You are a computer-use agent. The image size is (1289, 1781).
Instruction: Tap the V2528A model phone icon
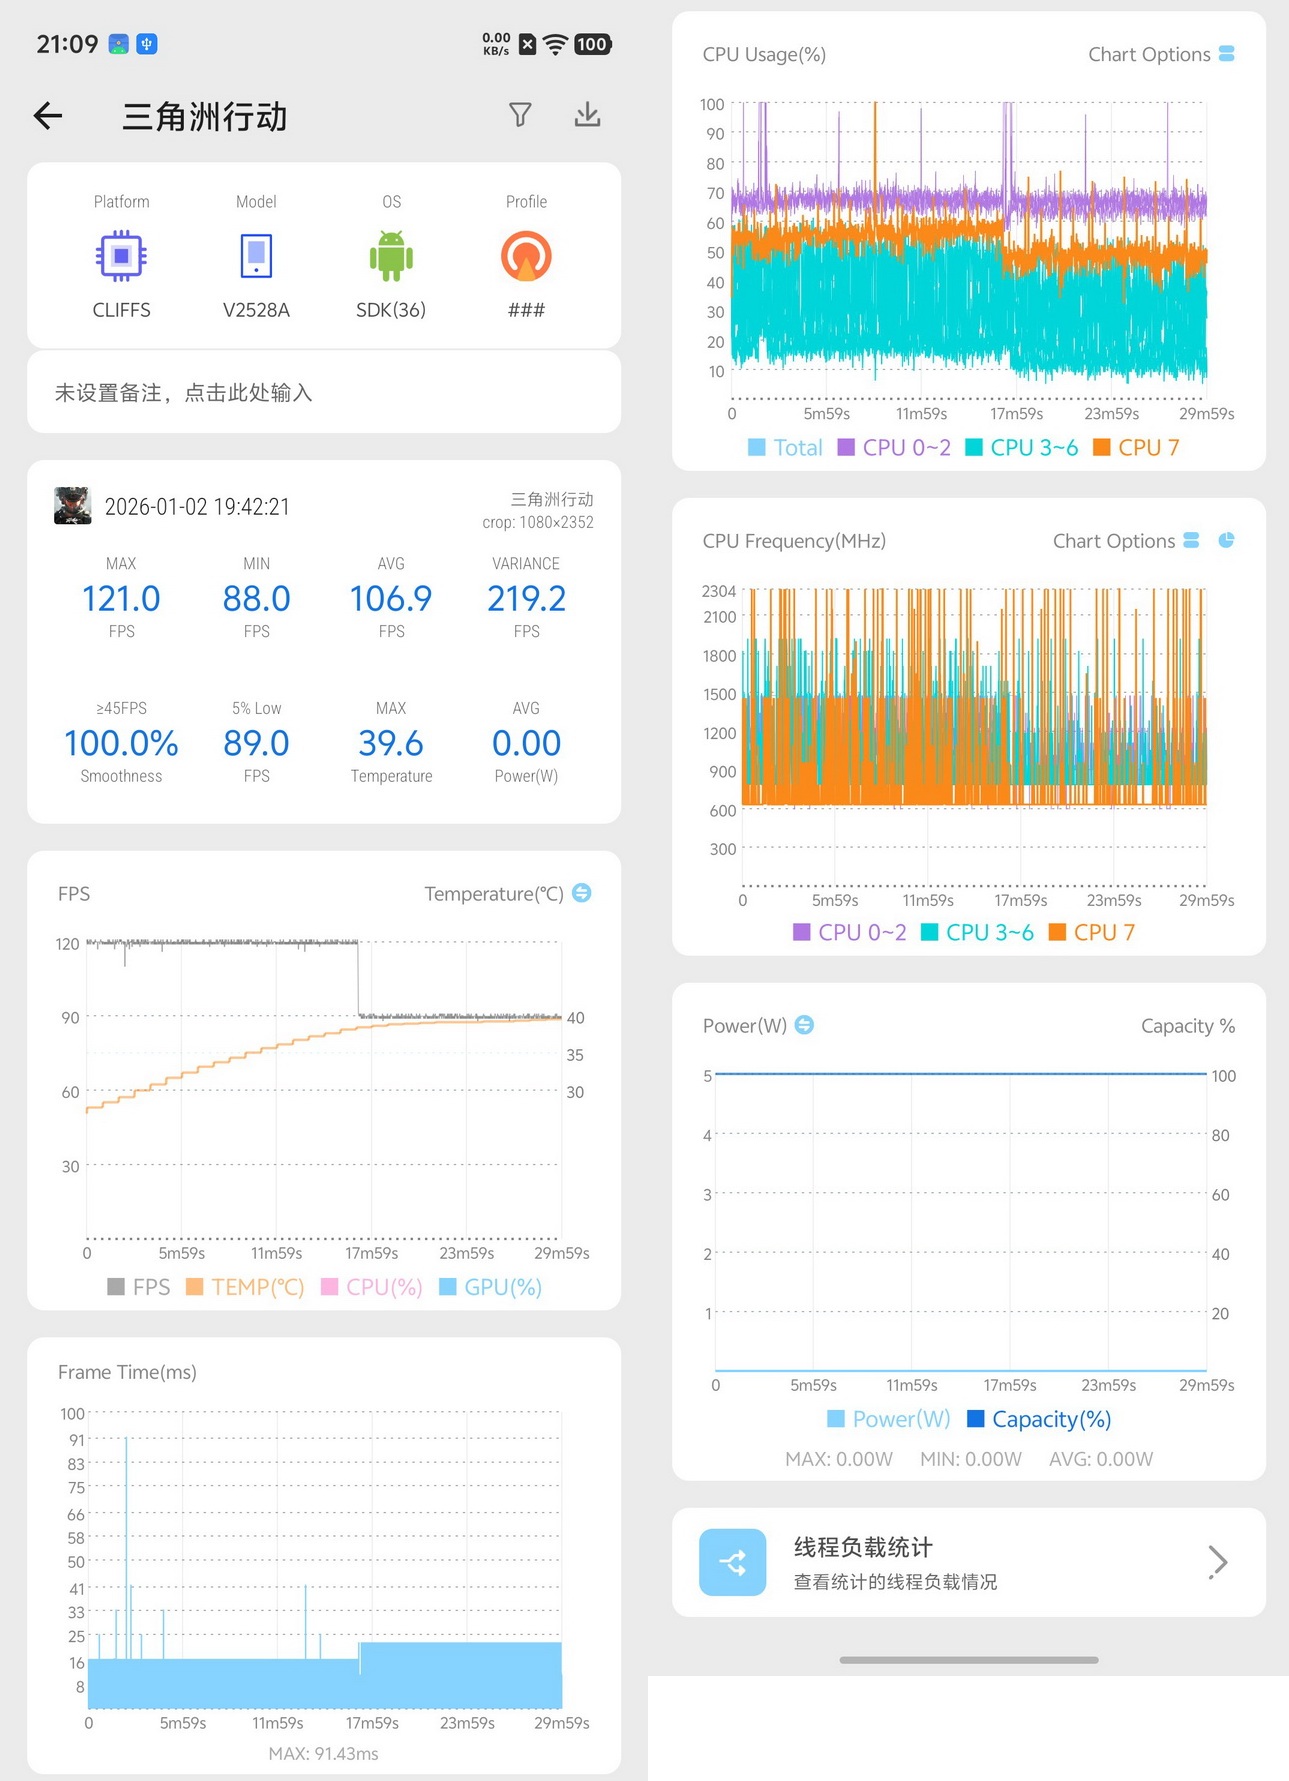click(x=256, y=257)
